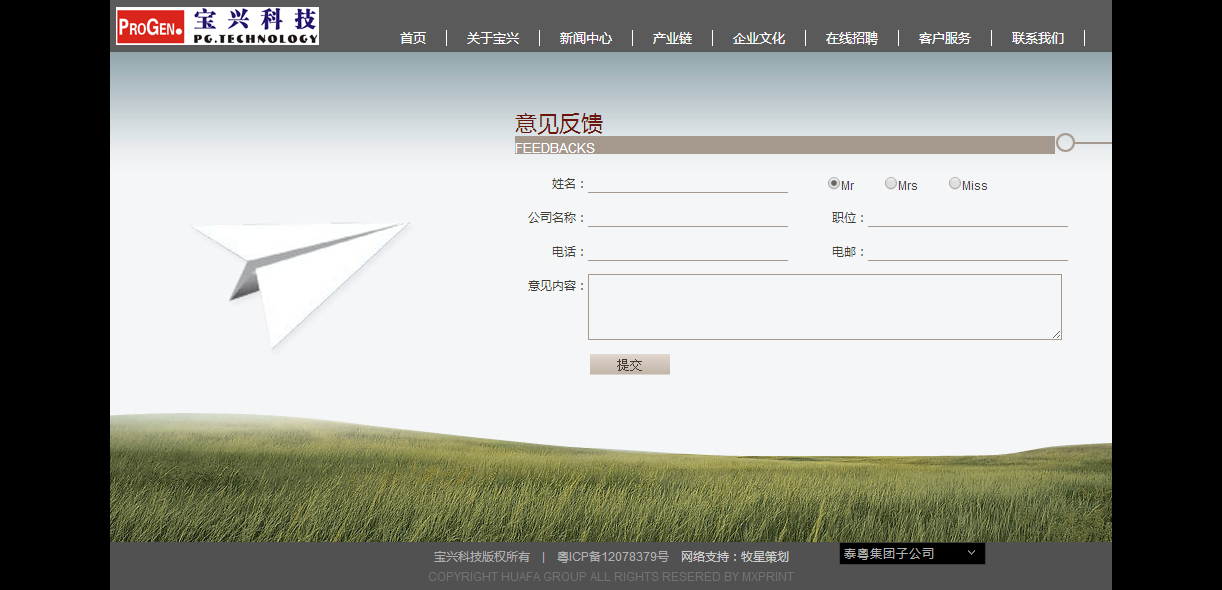Click the 粤ICP备12078379号 footer link
The width and height of the screenshot is (1222, 590).
click(611, 556)
